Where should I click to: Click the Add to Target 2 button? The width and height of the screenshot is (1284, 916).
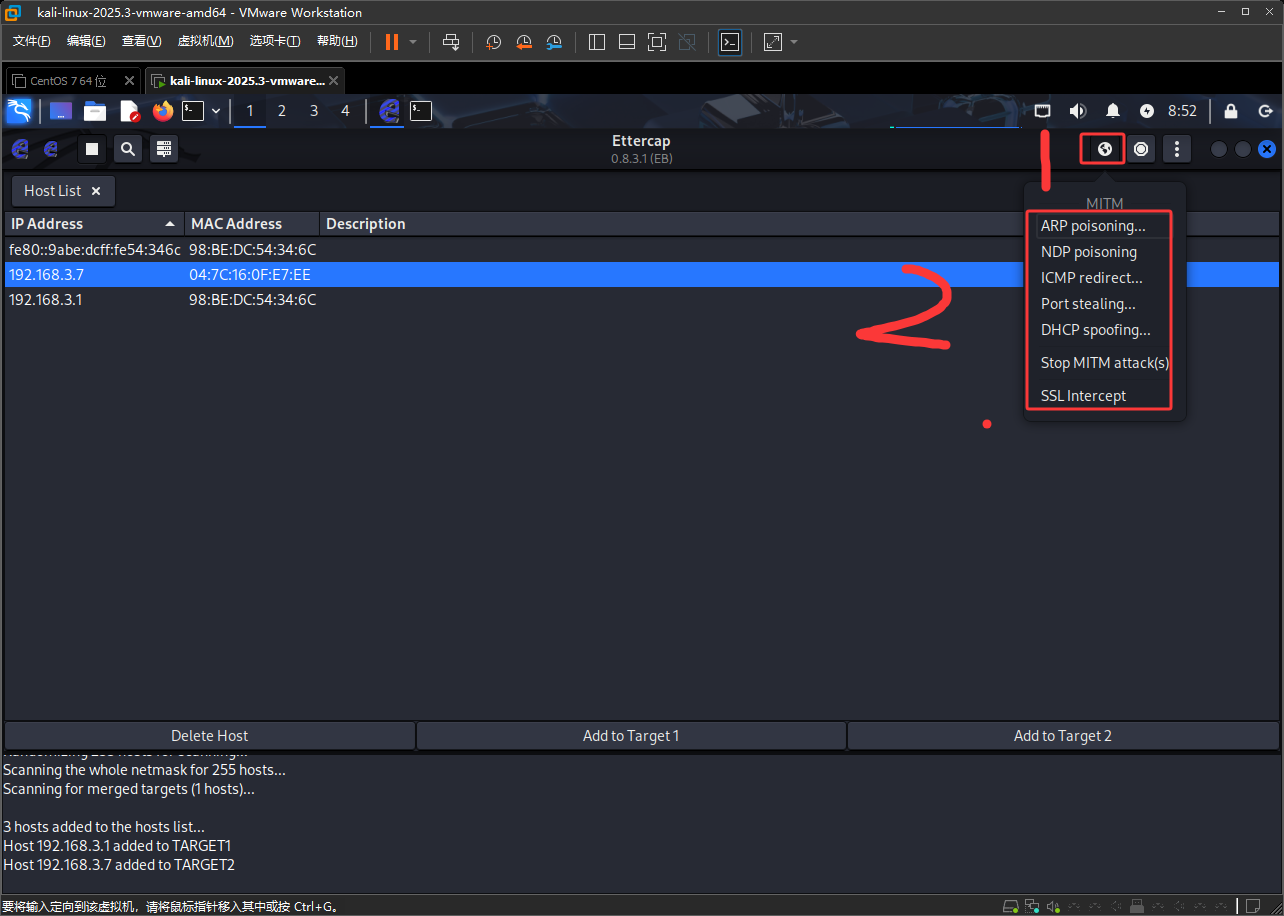click(x=1063, y=736)
